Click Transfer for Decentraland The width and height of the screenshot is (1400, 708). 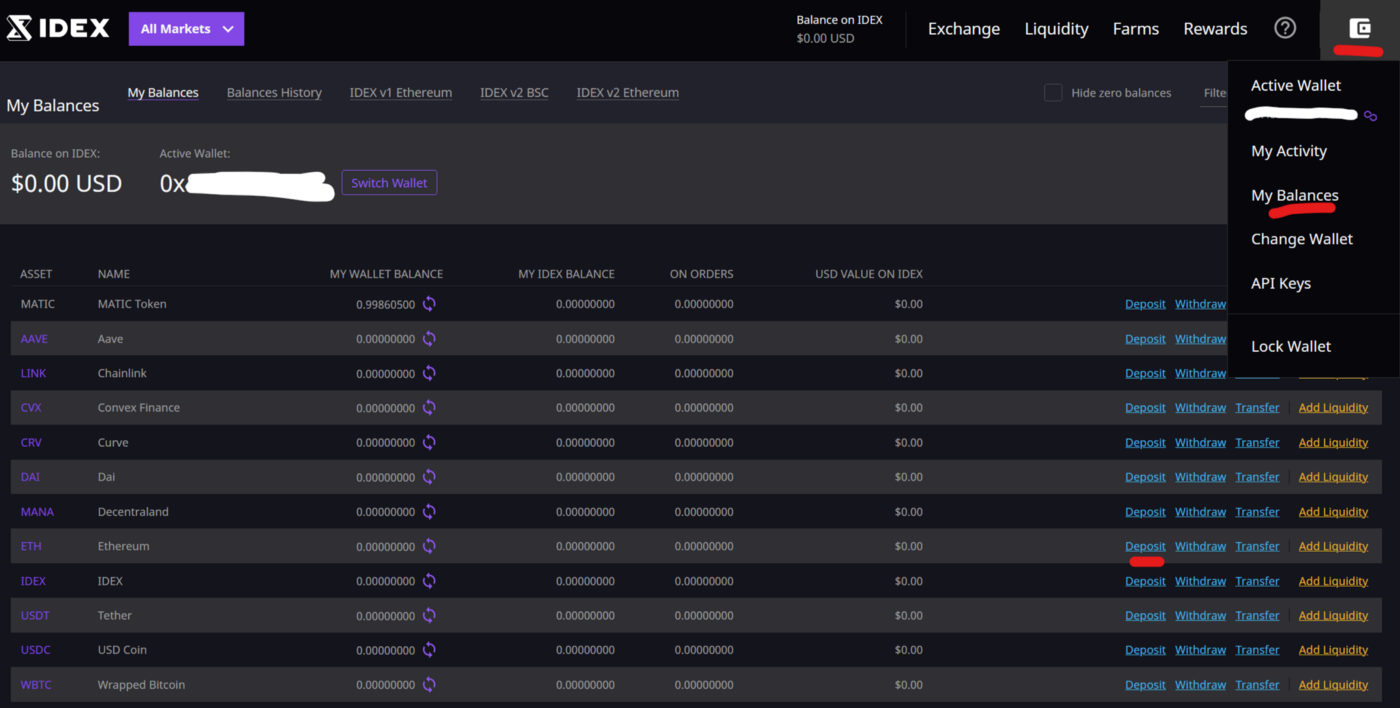pos(1257,512)
